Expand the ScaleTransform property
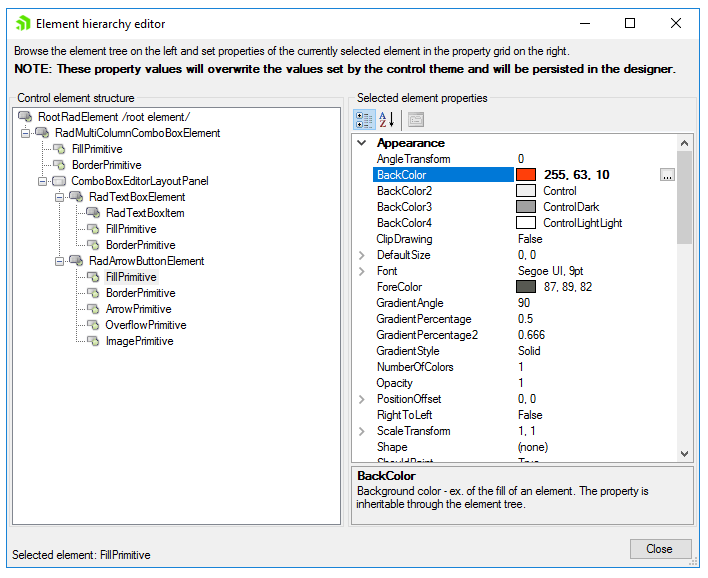This screenshot has width=708, height=578. point(362,431)
